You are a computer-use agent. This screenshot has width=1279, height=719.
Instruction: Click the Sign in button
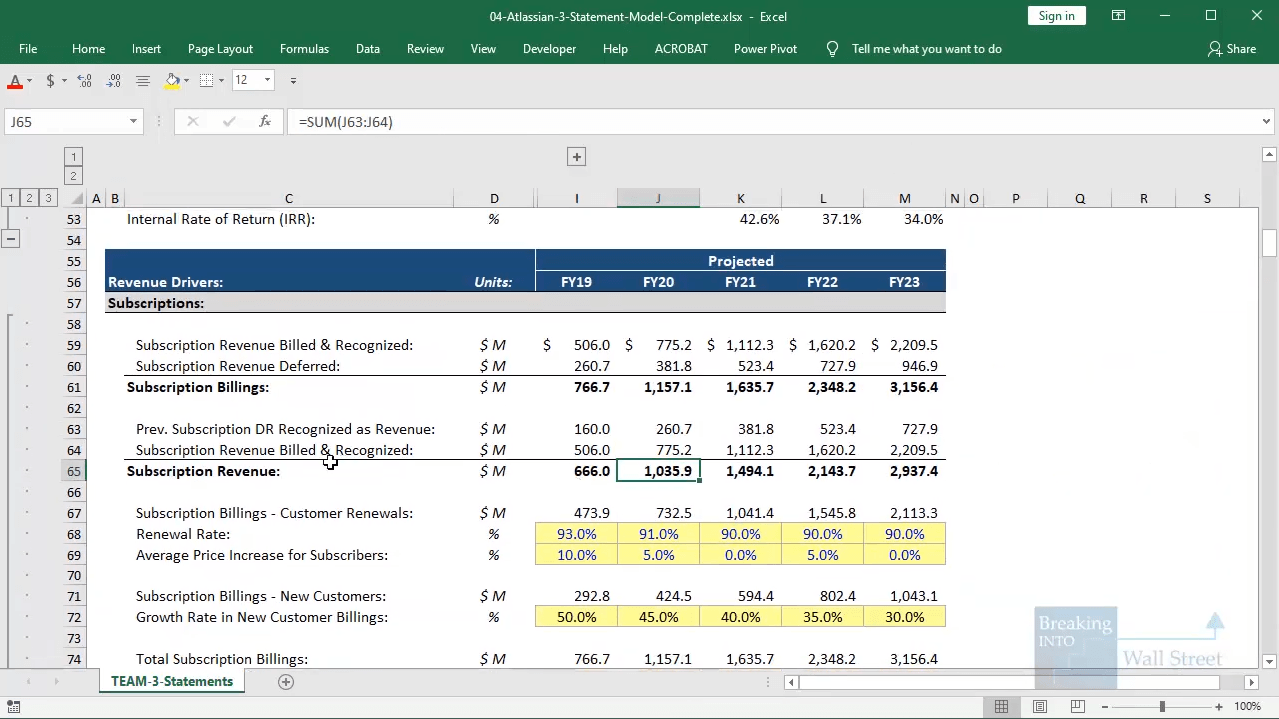1056,16
